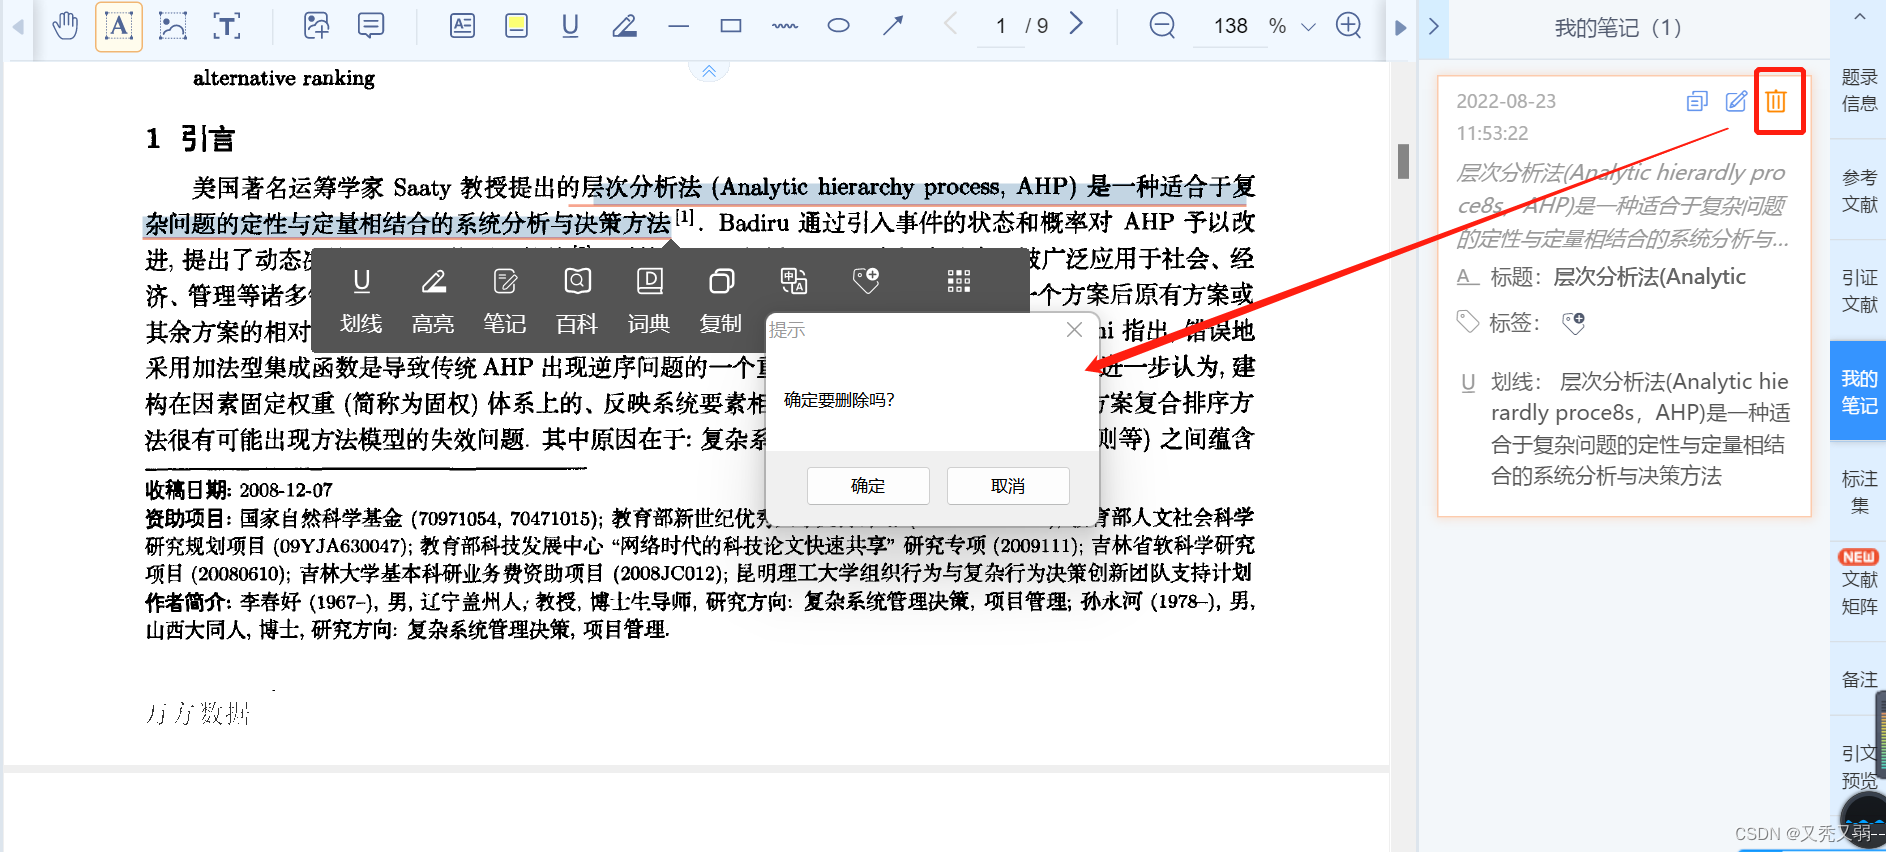Click the note date 2022-08-23
The width and height of the screenshot is (1886, 852).
point(1506,101)
